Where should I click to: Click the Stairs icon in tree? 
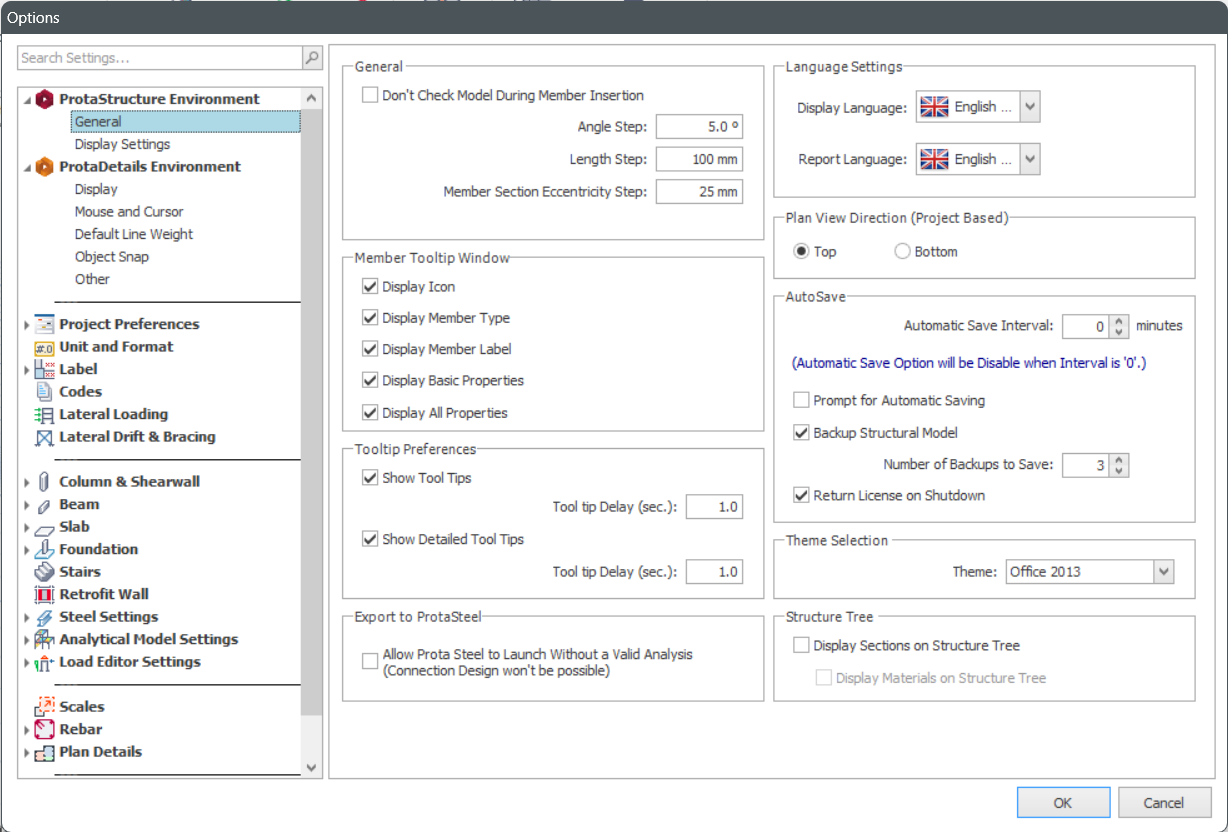click(x=45, y=572)
